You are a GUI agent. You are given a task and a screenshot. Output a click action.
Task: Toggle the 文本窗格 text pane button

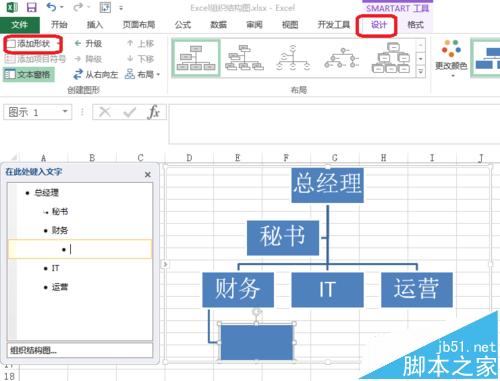coord(29,74)
